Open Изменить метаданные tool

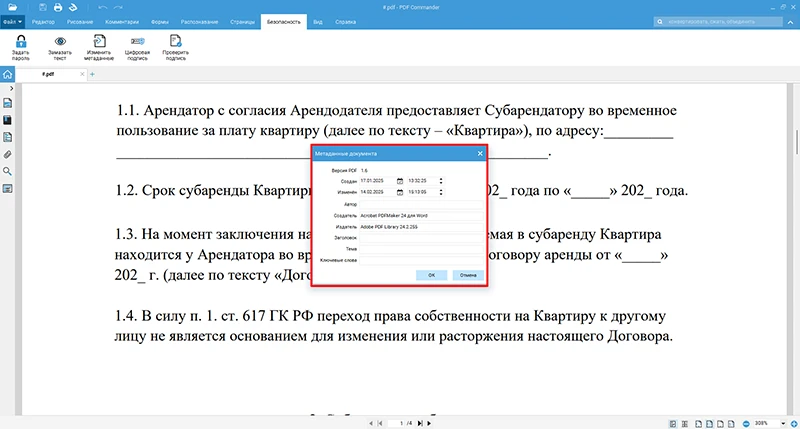tap(99, 47)
